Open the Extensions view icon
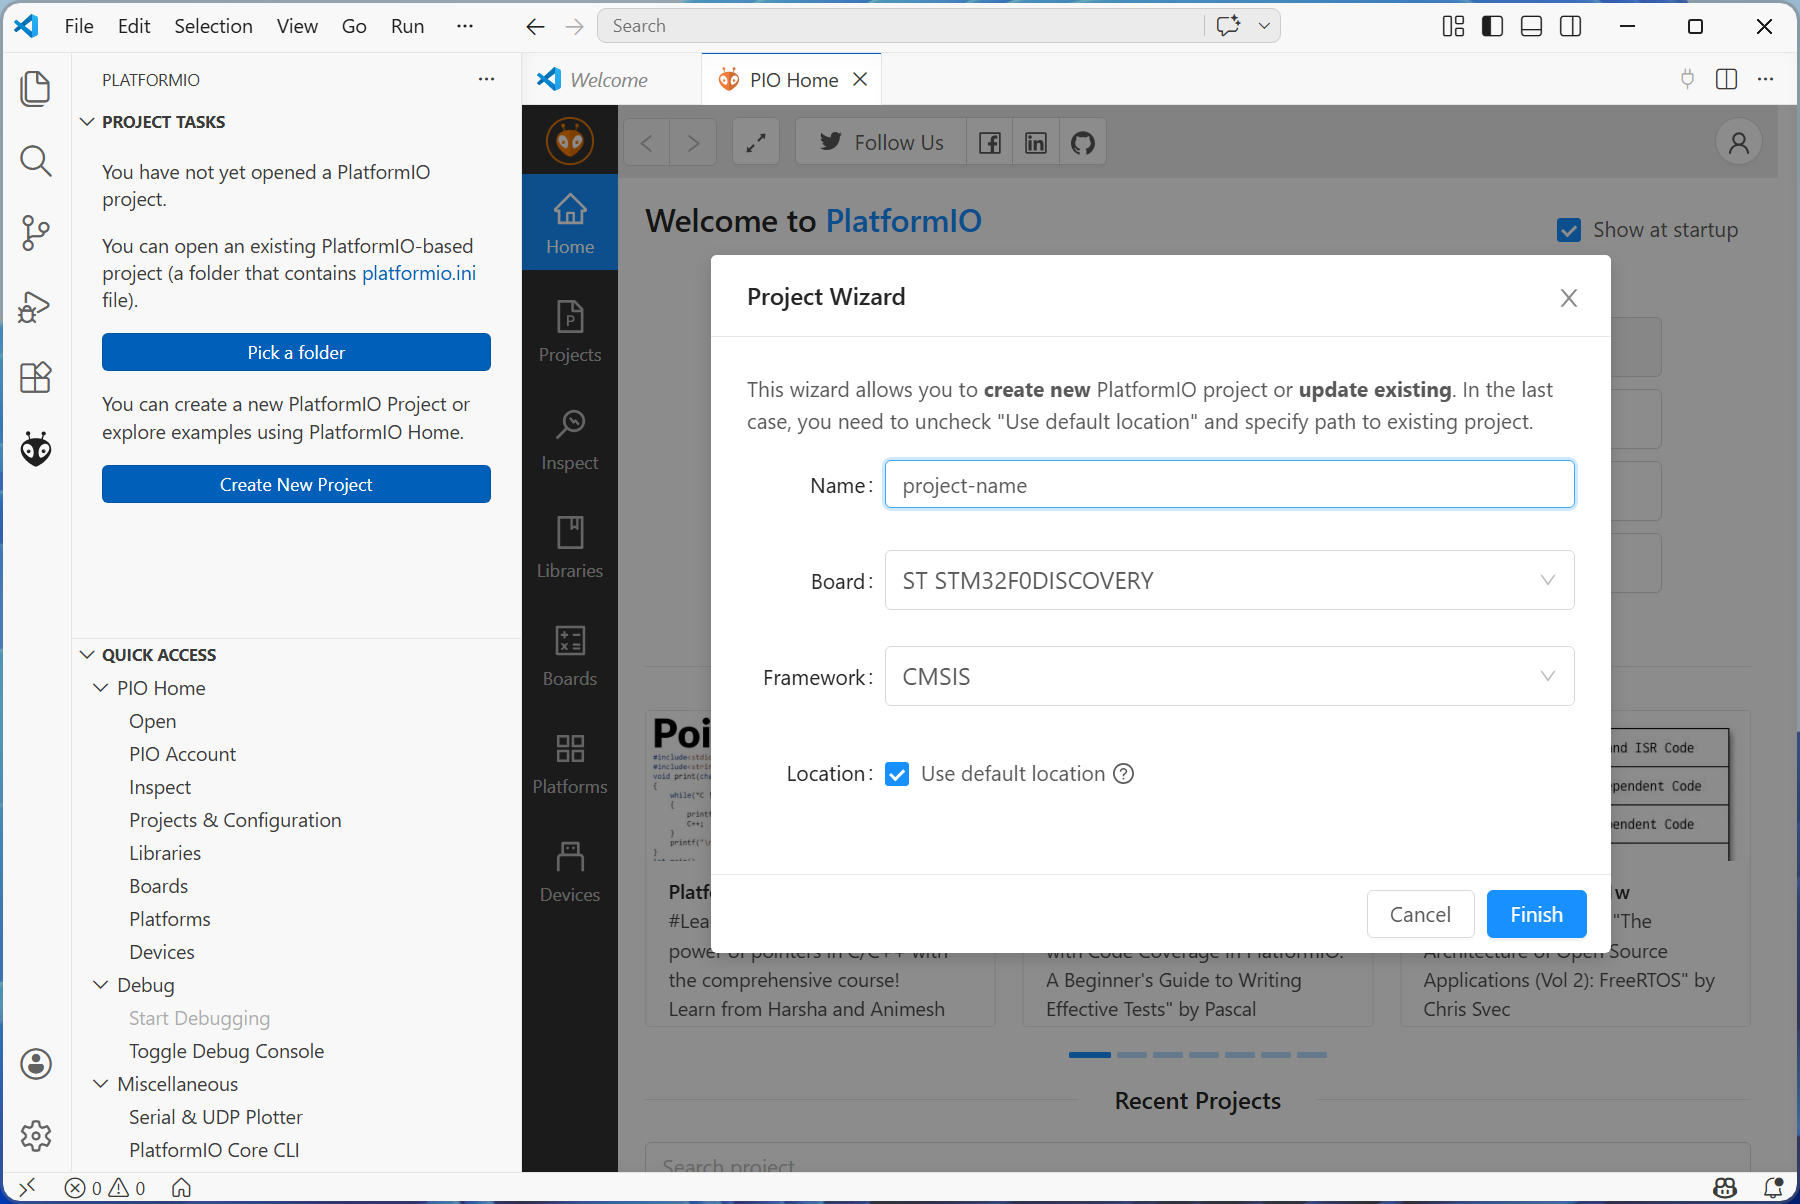Screen dimensions: 1800x1204 coord(36,378)
